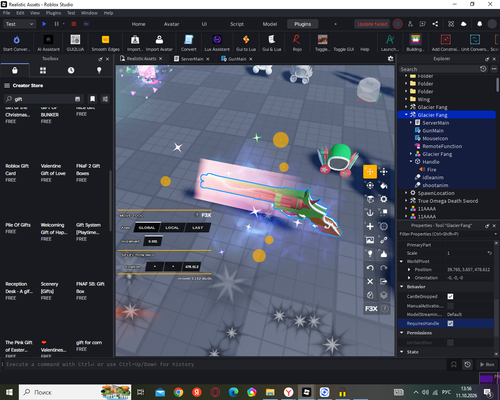Screen dimensions: 500x400
Task: Select the F3X move tool icon
Action: pos(370,172)
